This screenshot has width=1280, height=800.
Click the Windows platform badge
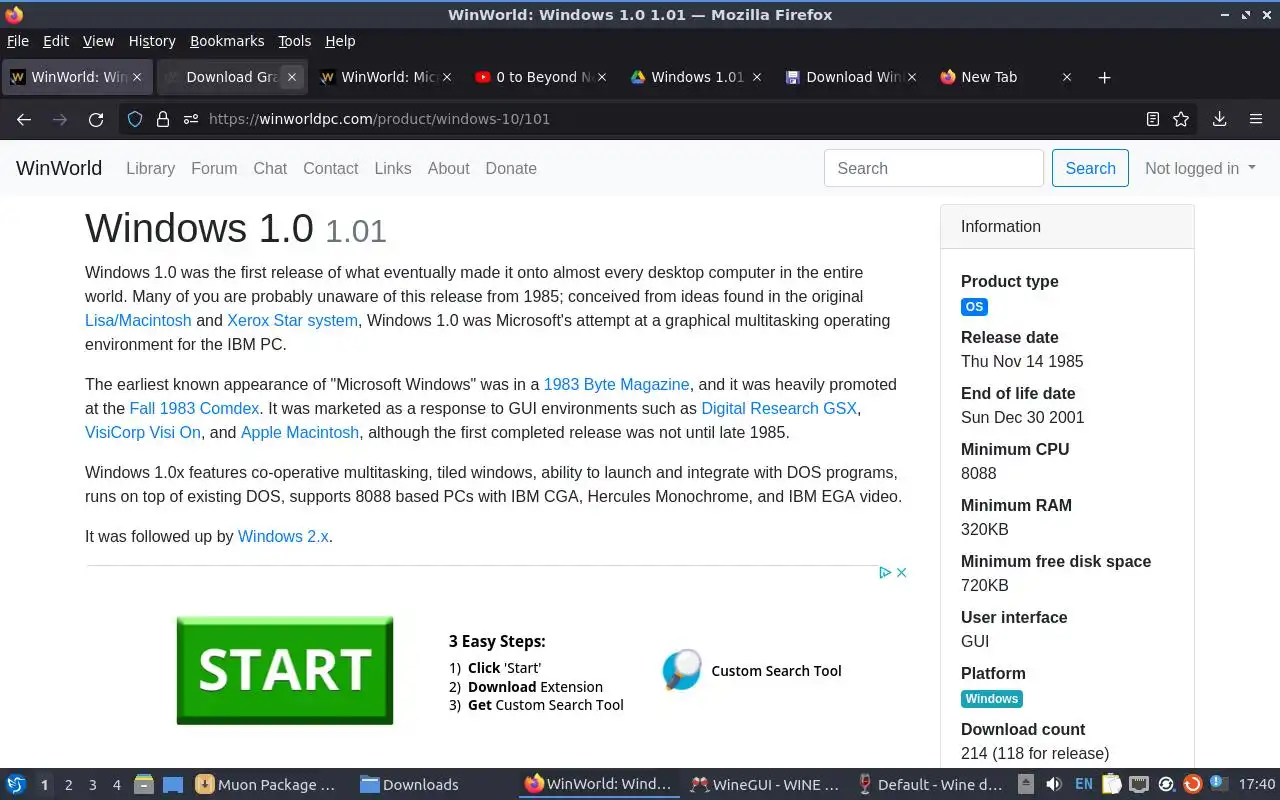click(x=992, y=699)
